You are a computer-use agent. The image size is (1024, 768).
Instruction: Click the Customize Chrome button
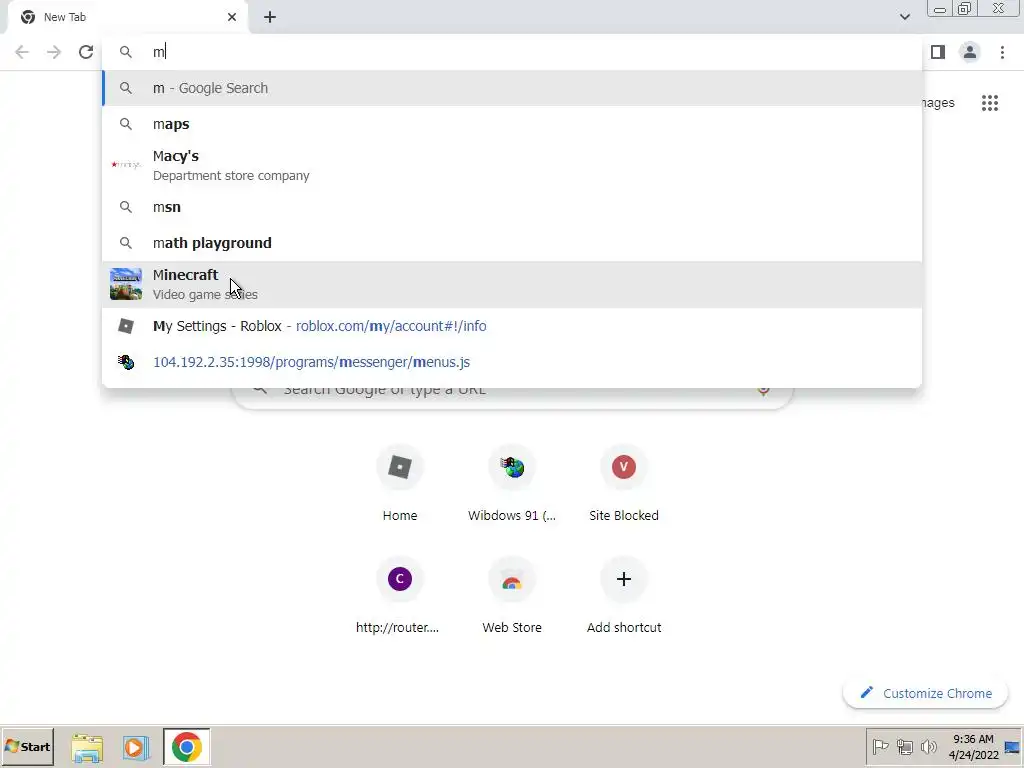click(925, 693)
